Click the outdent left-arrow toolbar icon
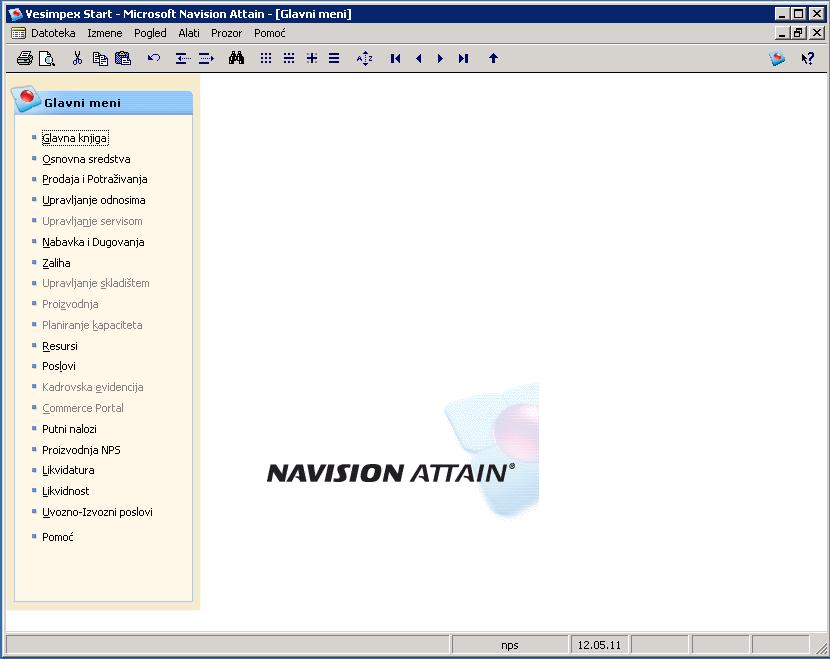The width and height of the screenshot is (830, 659). [183, 58]
